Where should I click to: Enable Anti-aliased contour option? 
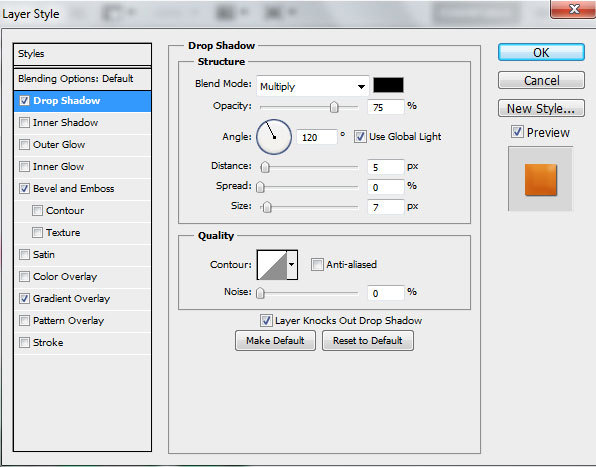pos(317,264)
